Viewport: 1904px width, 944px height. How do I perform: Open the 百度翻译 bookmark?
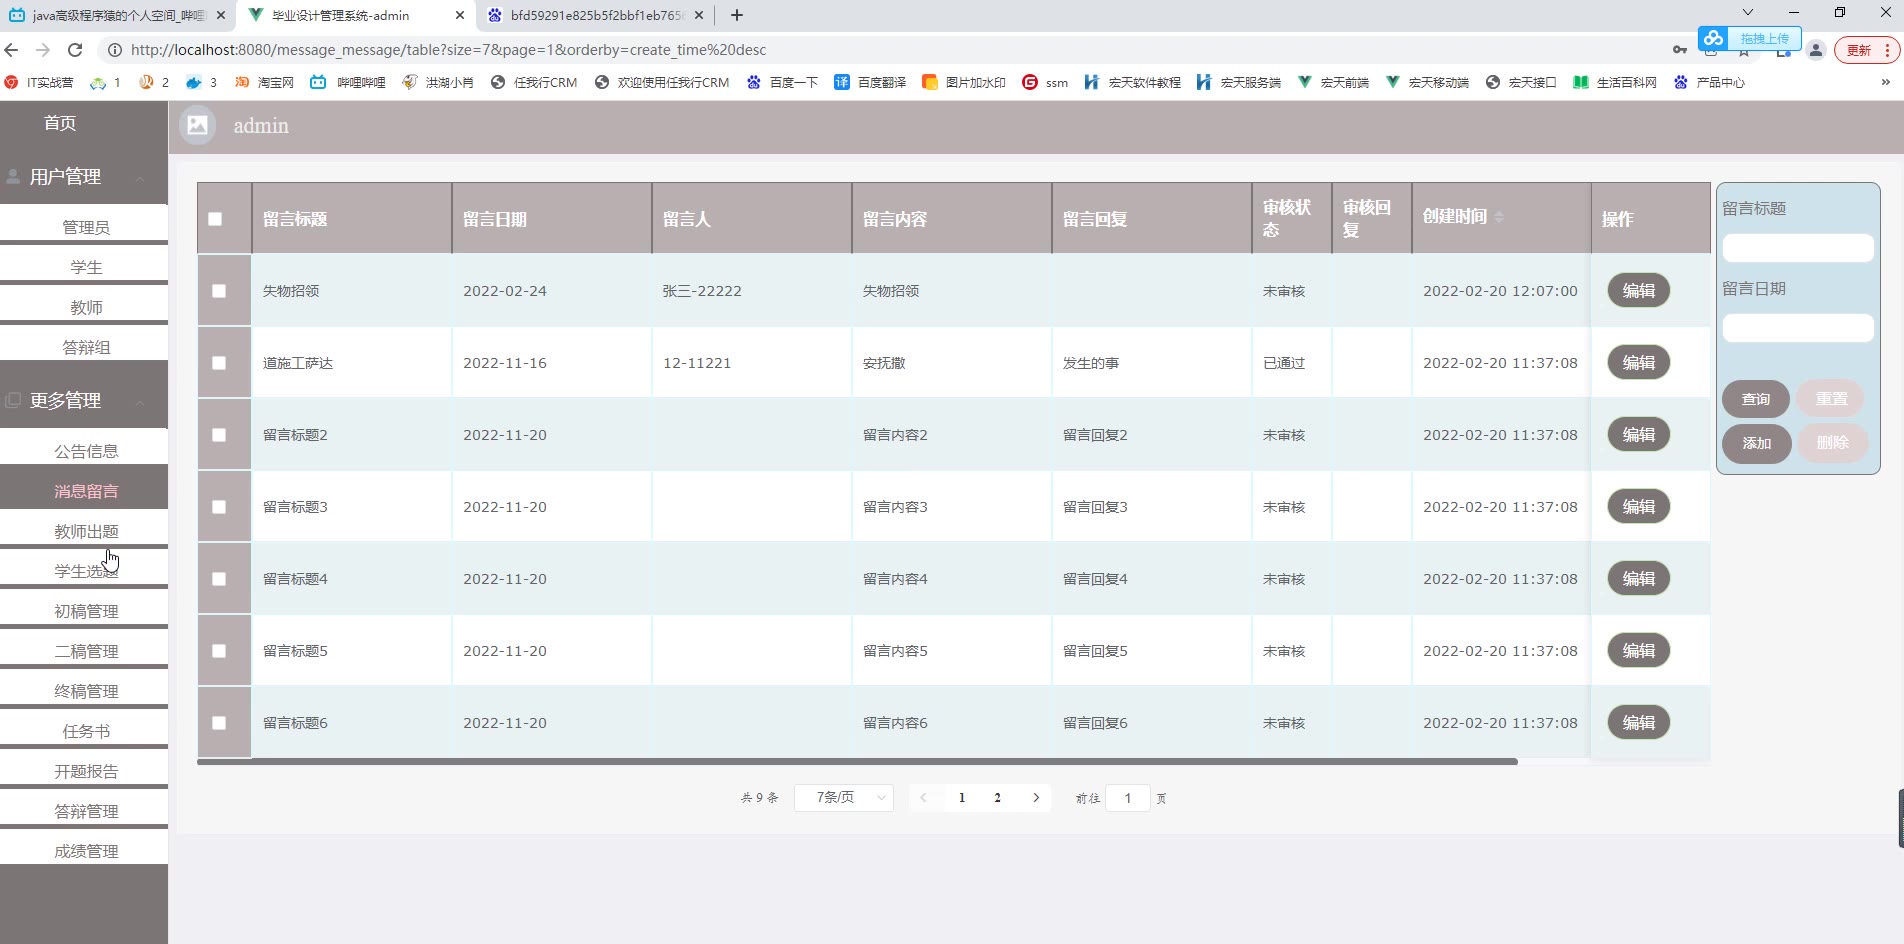870,82
